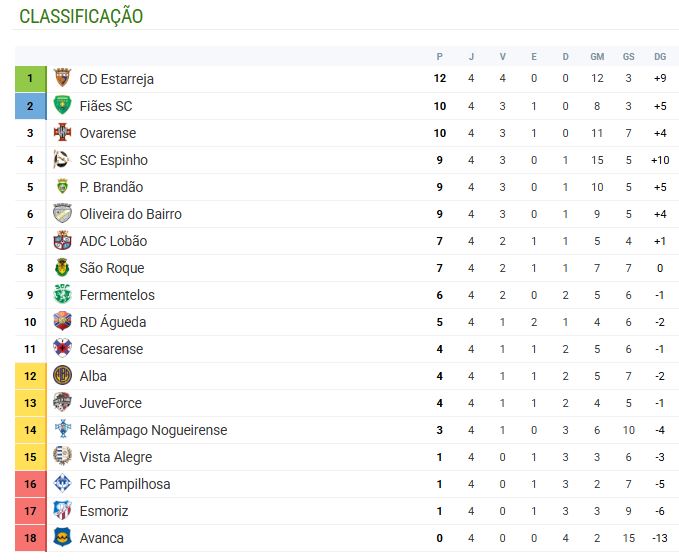Select the RD Águeda team name
679x560 pixels.
point(112,322)
